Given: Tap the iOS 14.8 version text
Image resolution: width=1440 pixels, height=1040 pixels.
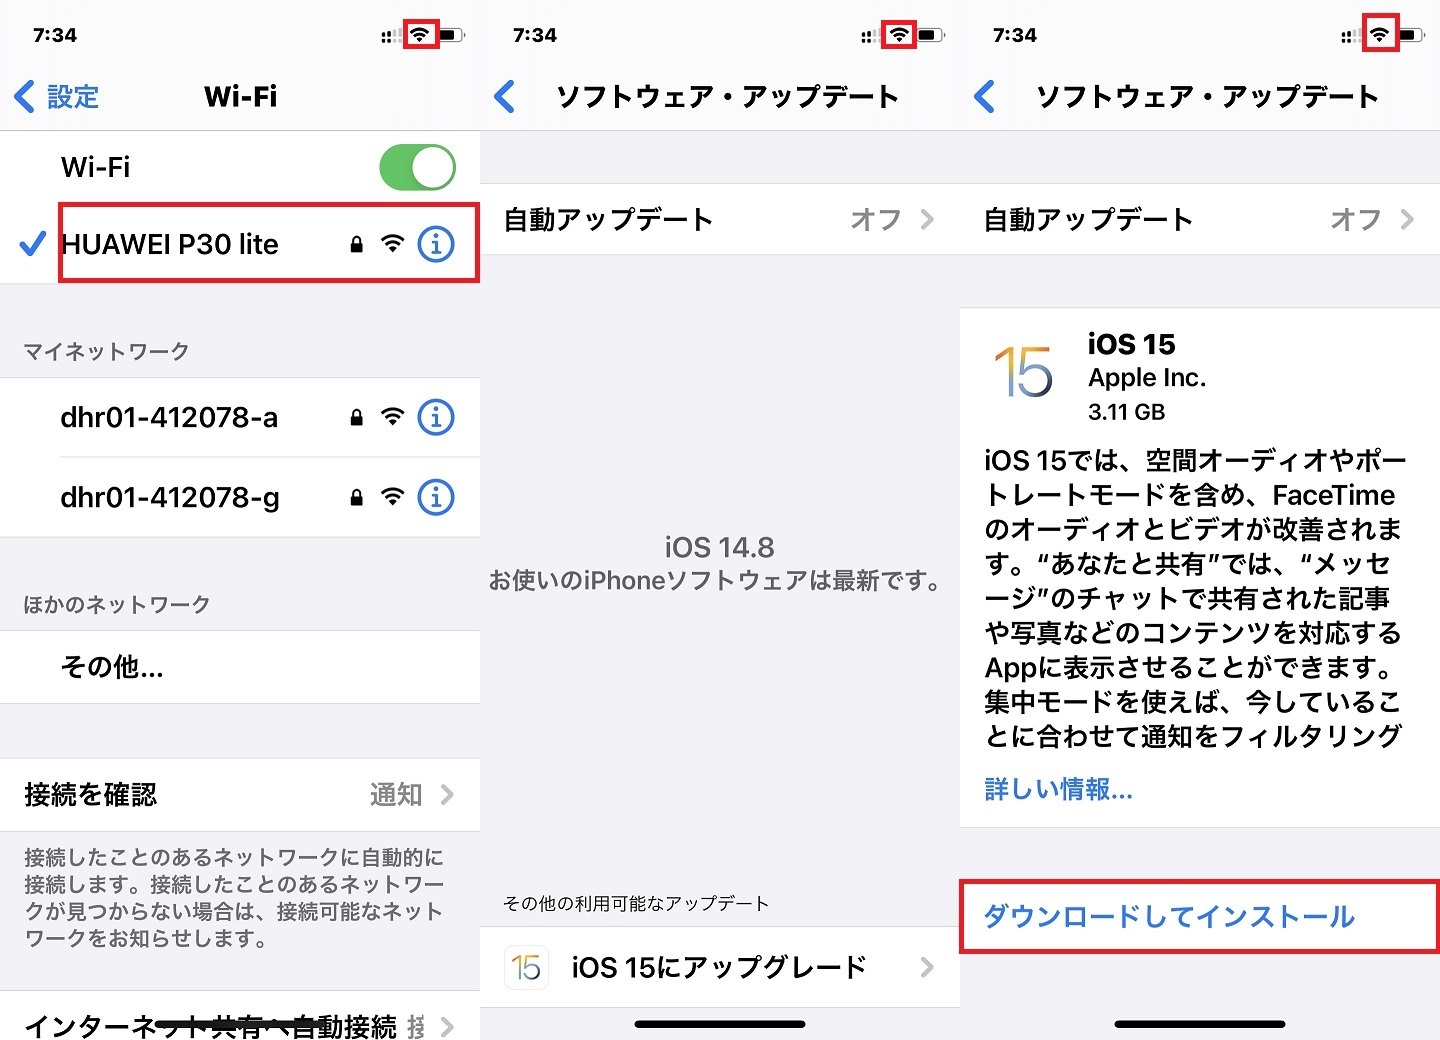Looking at the screenshot, I should [x=719, y=547].
